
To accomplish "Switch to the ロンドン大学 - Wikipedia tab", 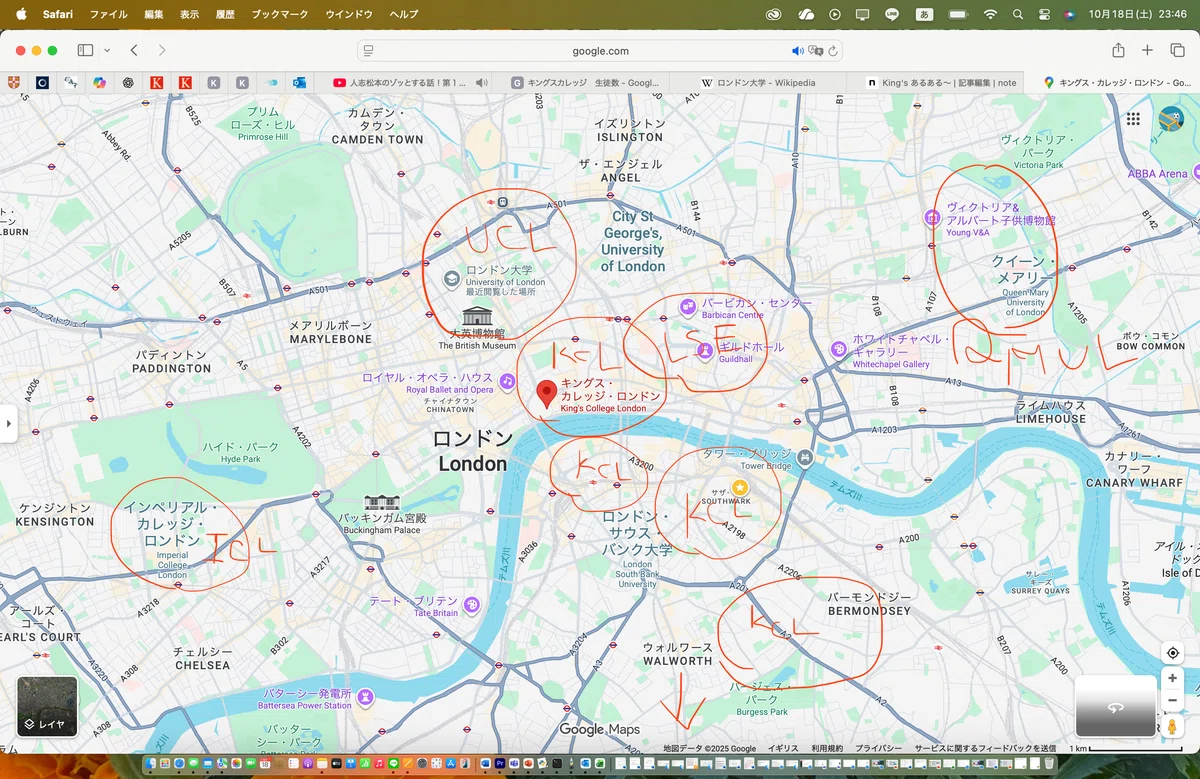I will [757, 83].
